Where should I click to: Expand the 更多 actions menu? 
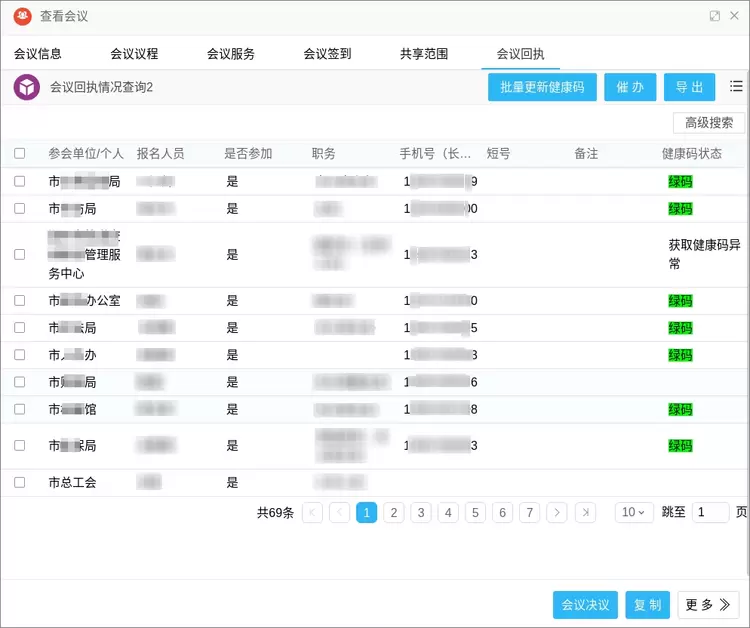708,605
